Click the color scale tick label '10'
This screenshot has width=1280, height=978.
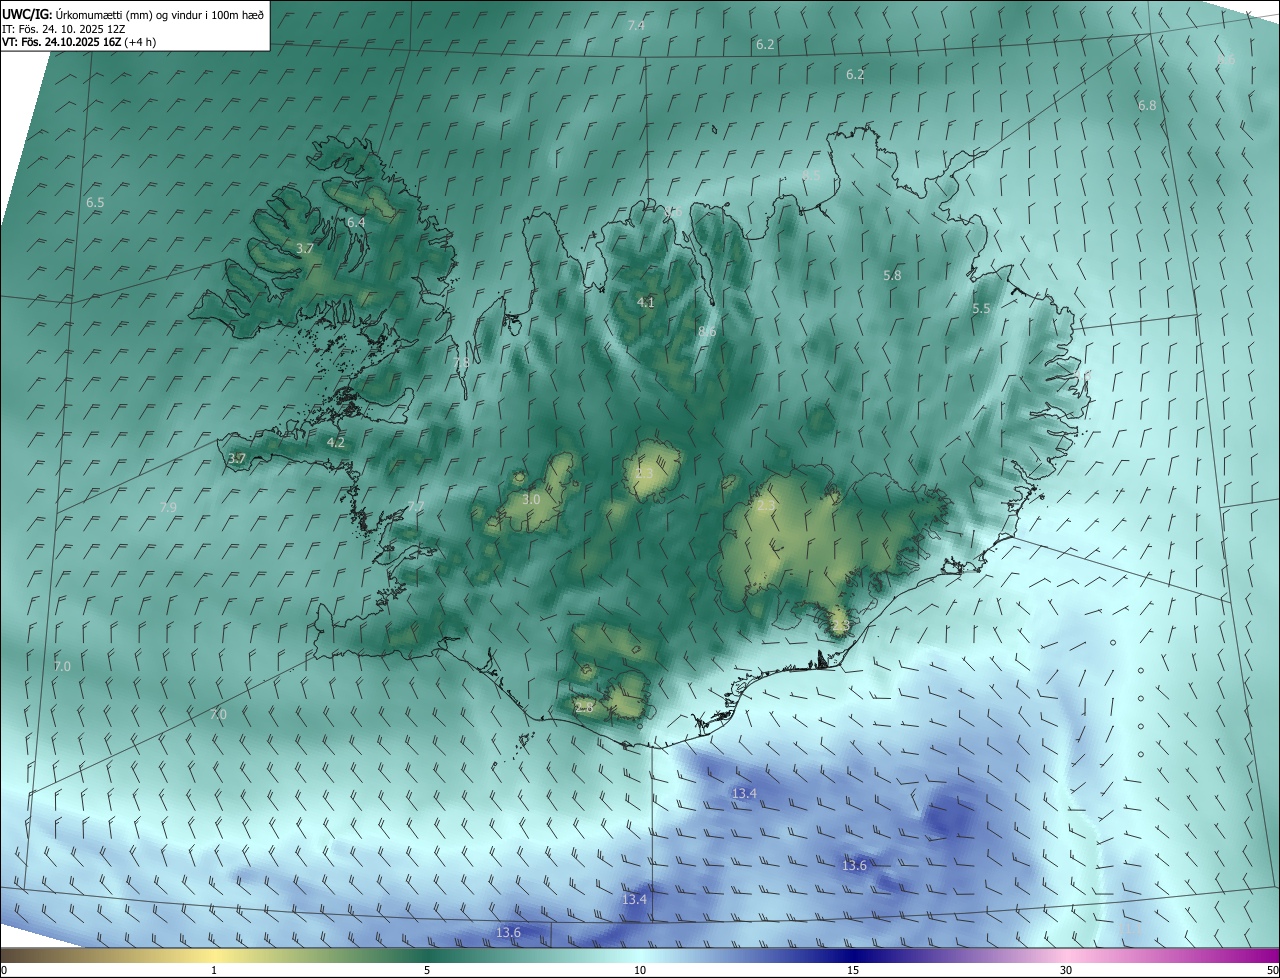click(x=640, y=970)
